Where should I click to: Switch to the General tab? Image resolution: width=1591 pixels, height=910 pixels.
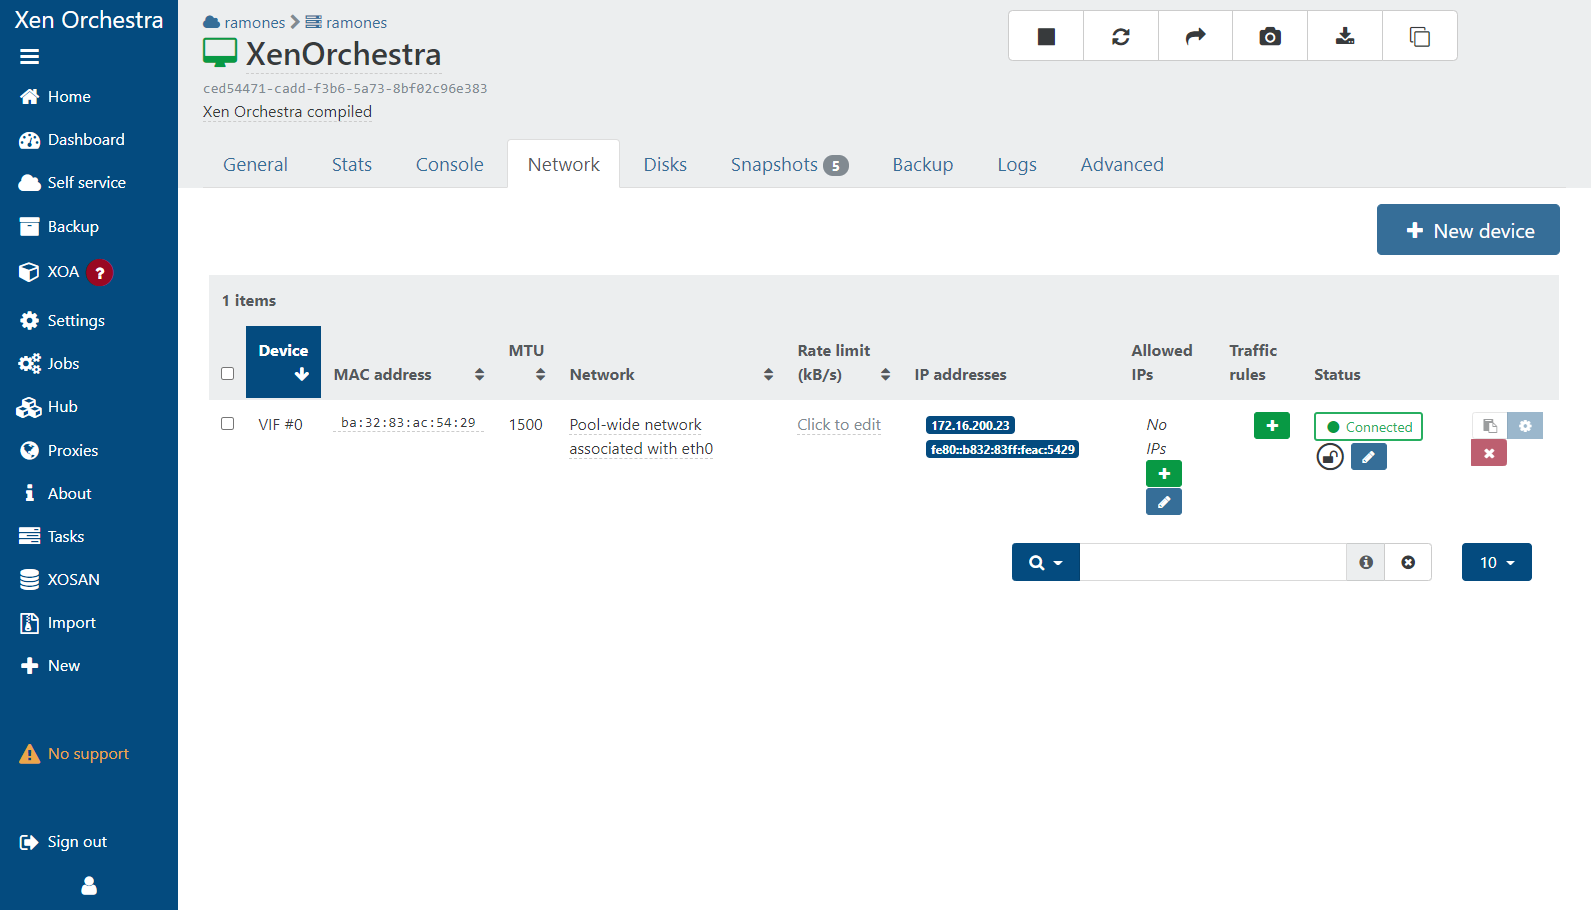click(x=255, y=164)
